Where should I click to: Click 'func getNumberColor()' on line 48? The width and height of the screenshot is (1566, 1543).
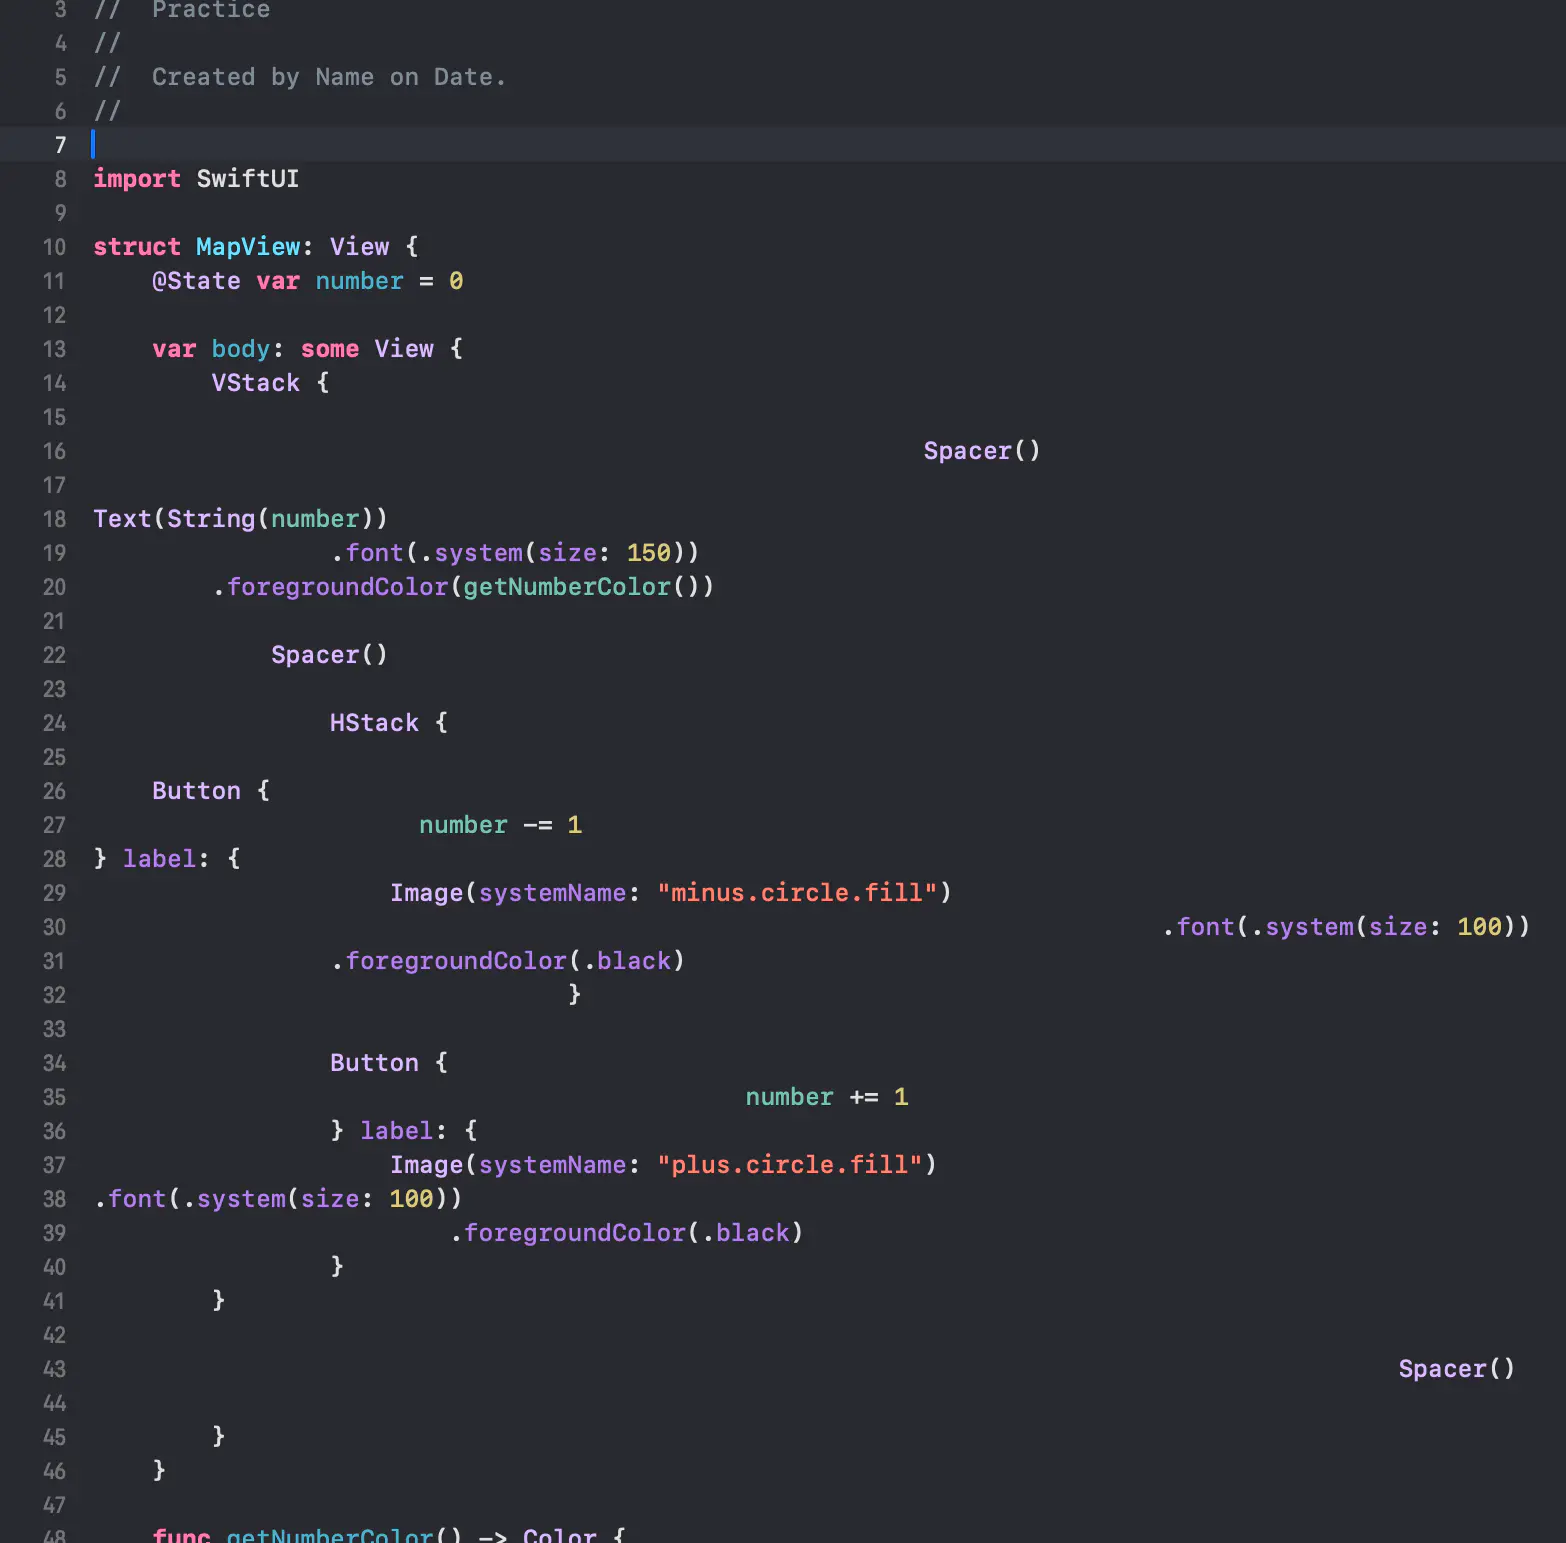click(307, 1535)
